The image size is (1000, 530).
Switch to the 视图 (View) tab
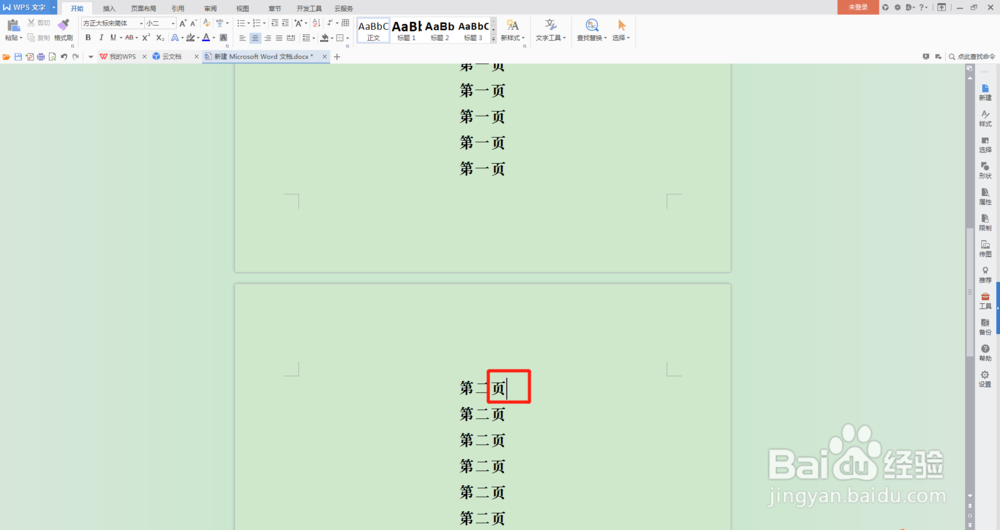[x=243, y=8]
